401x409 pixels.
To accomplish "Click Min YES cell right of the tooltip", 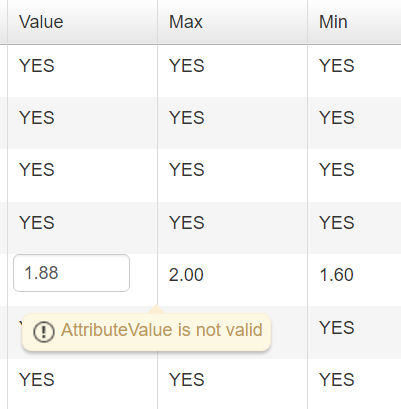I will pos(354,332).
